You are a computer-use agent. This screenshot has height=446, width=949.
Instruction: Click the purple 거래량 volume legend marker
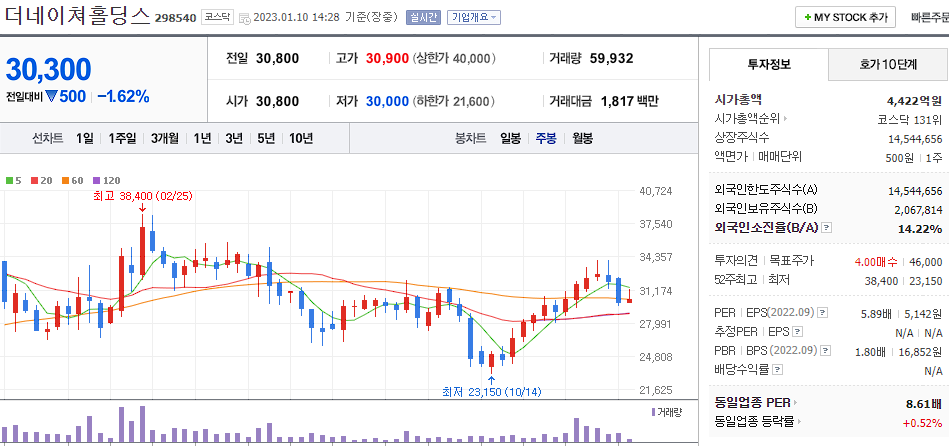[653, 412]
